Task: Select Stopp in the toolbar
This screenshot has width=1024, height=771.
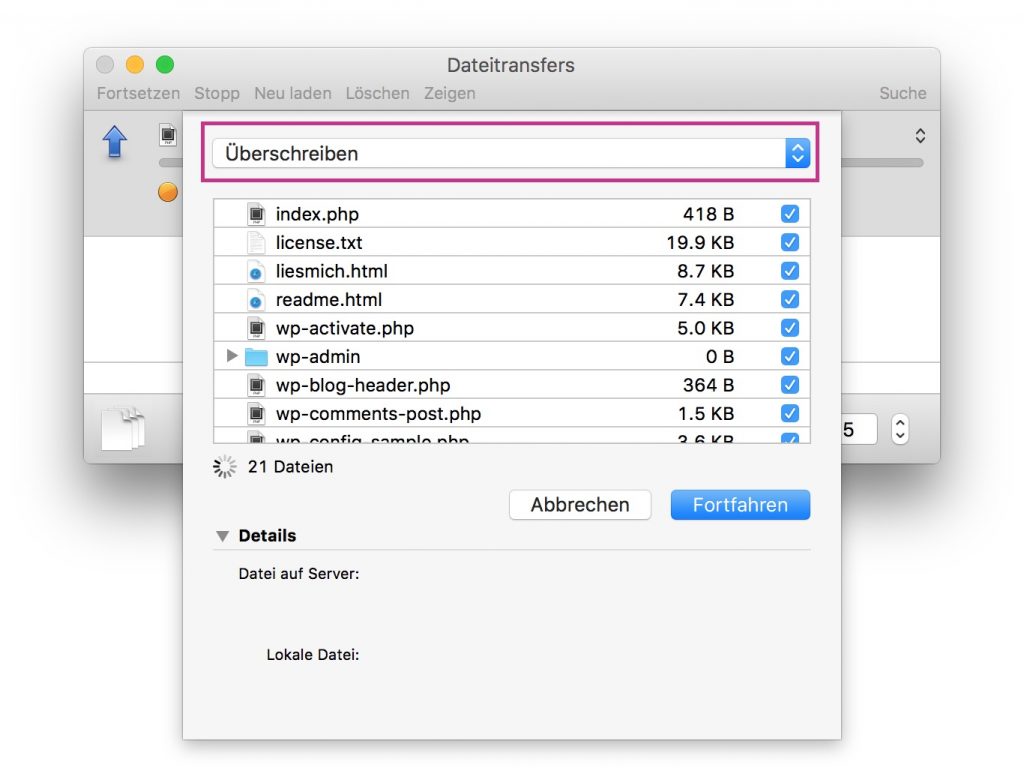Action: pos(216,93)
